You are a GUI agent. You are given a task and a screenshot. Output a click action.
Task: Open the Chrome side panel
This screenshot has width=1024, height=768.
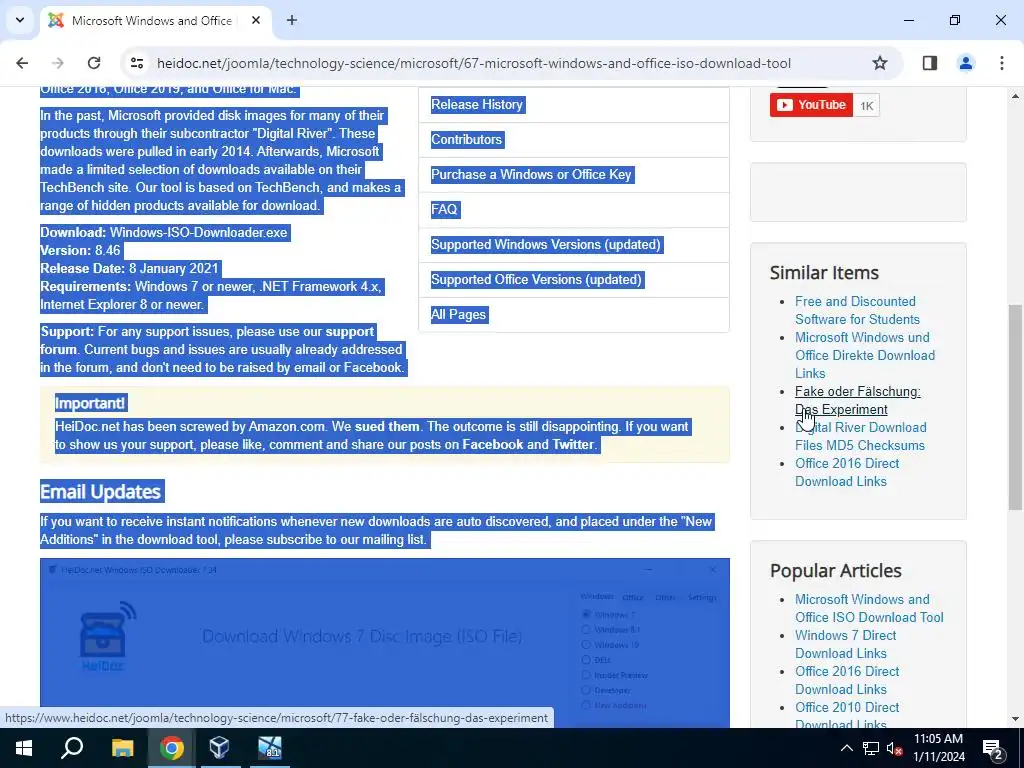coord(930,63)
